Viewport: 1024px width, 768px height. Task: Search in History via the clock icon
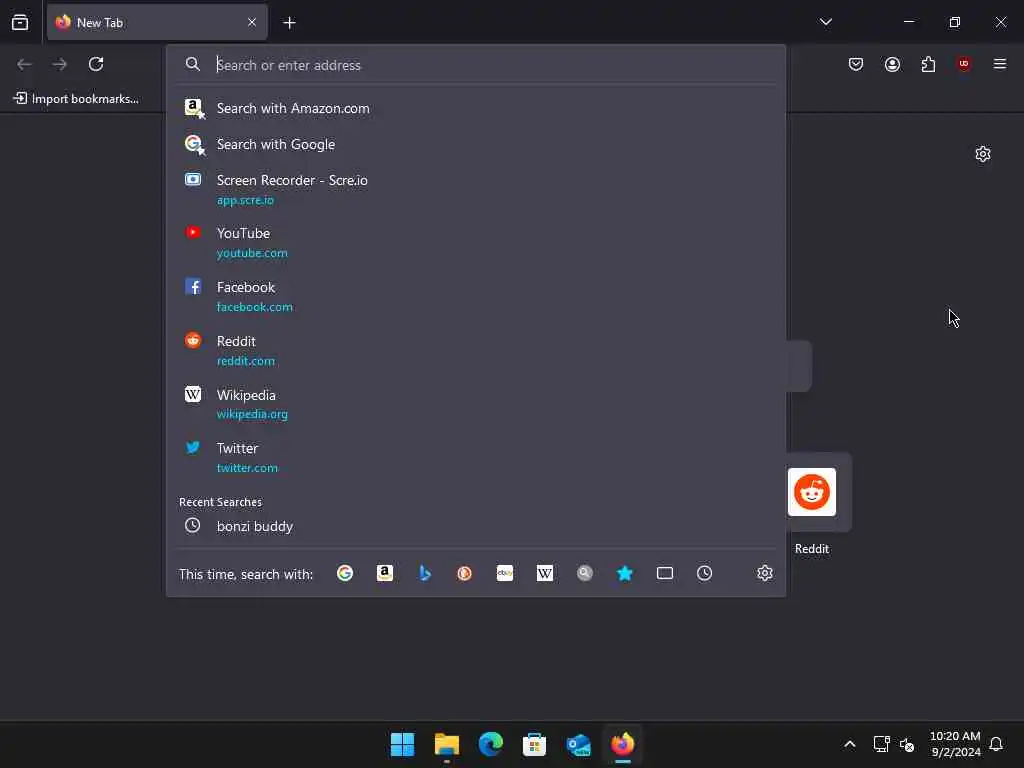(705, 573)
